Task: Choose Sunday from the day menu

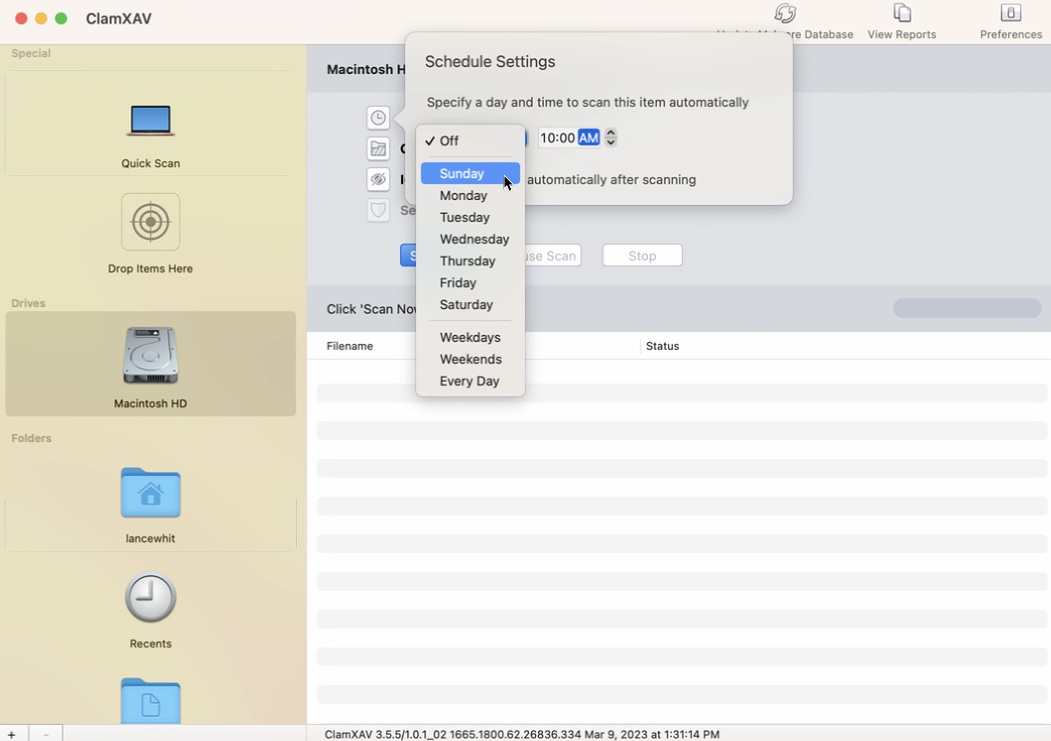Action: [x=470, y=174]
